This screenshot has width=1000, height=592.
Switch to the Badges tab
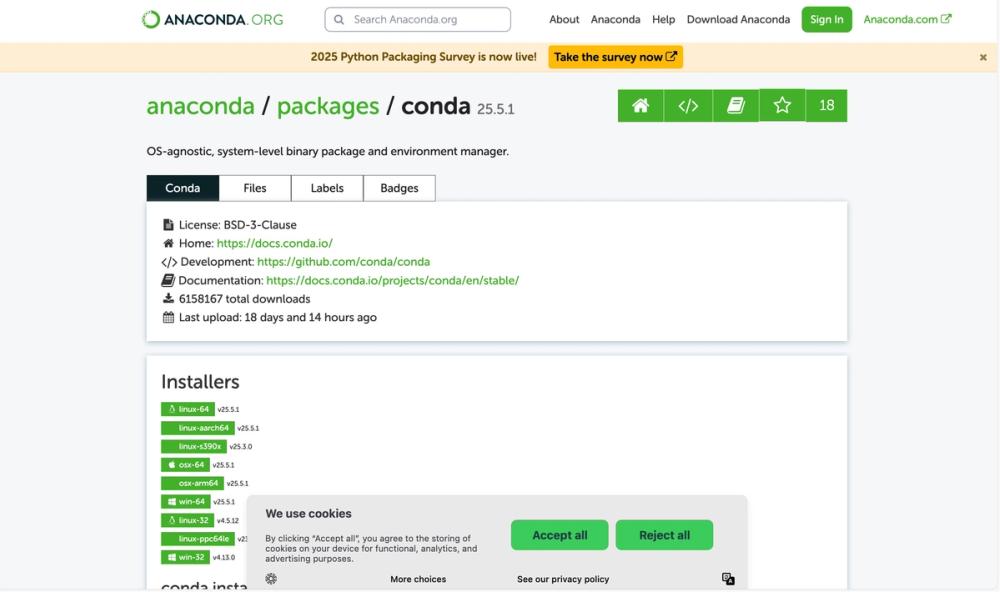coord(399,188)
